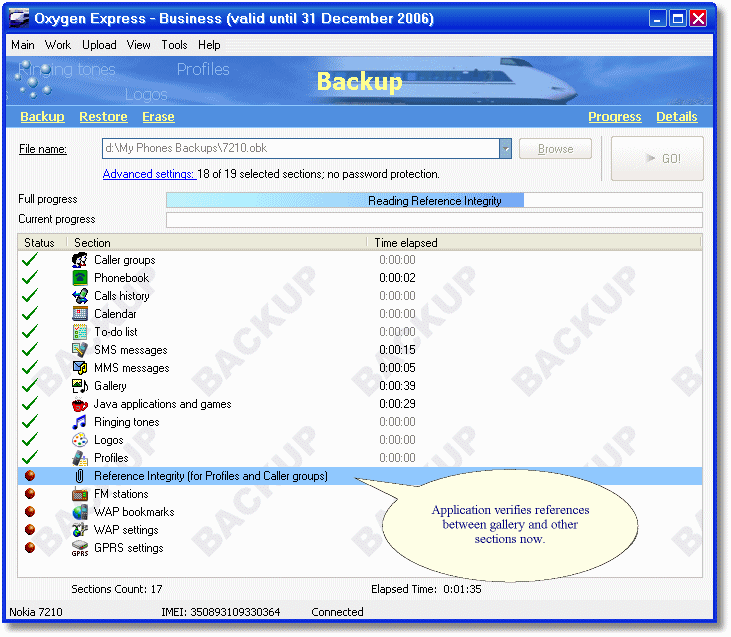Click the backup file name input field

[301, 149]
